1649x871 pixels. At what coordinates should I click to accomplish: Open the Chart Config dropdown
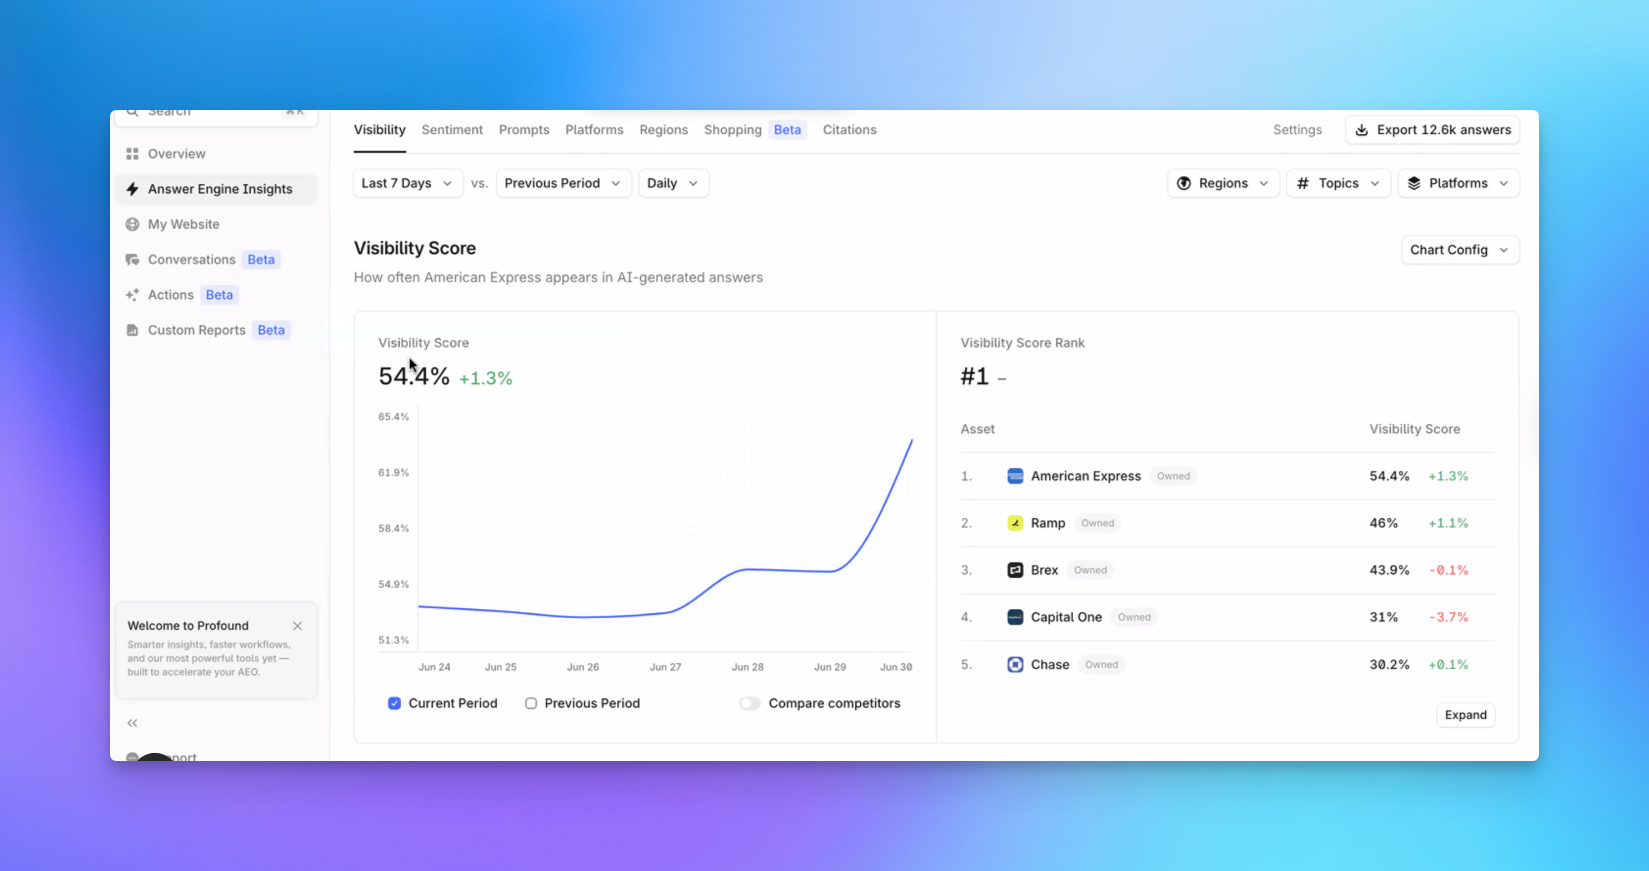1460,250
